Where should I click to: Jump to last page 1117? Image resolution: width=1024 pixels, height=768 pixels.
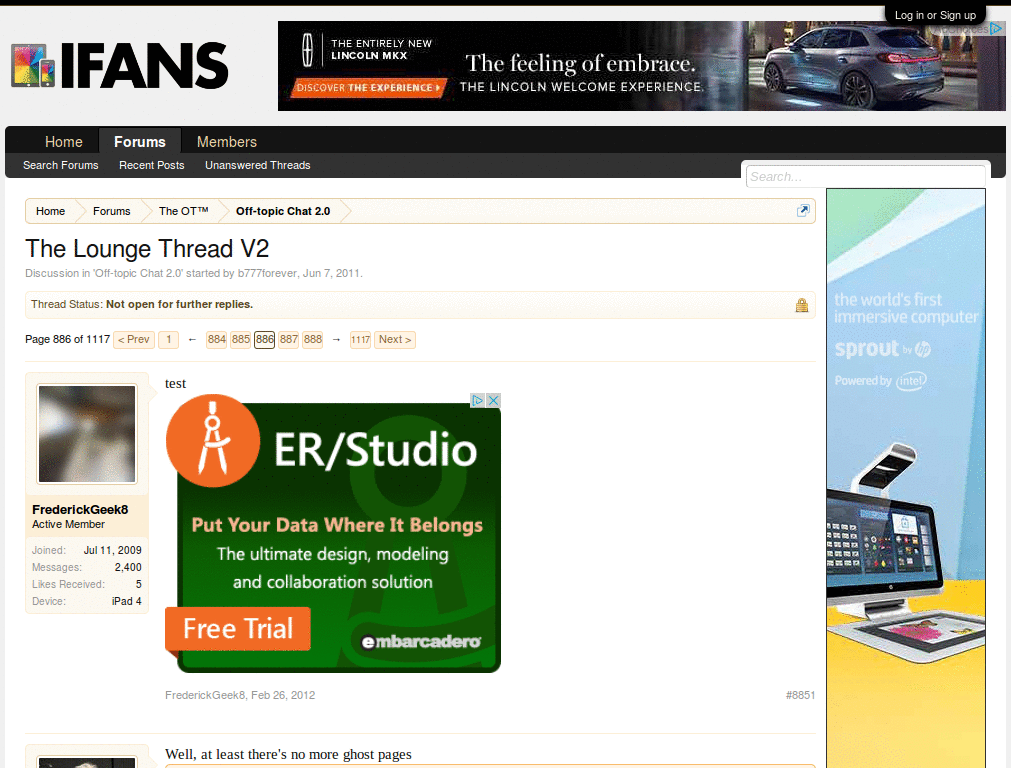[360, 340]
